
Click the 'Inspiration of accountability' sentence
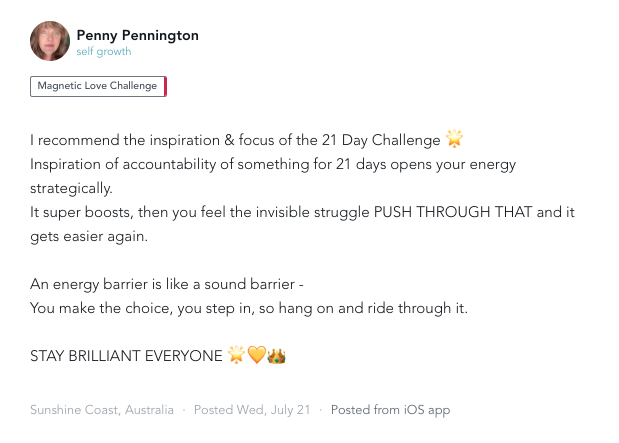[272, 164]
